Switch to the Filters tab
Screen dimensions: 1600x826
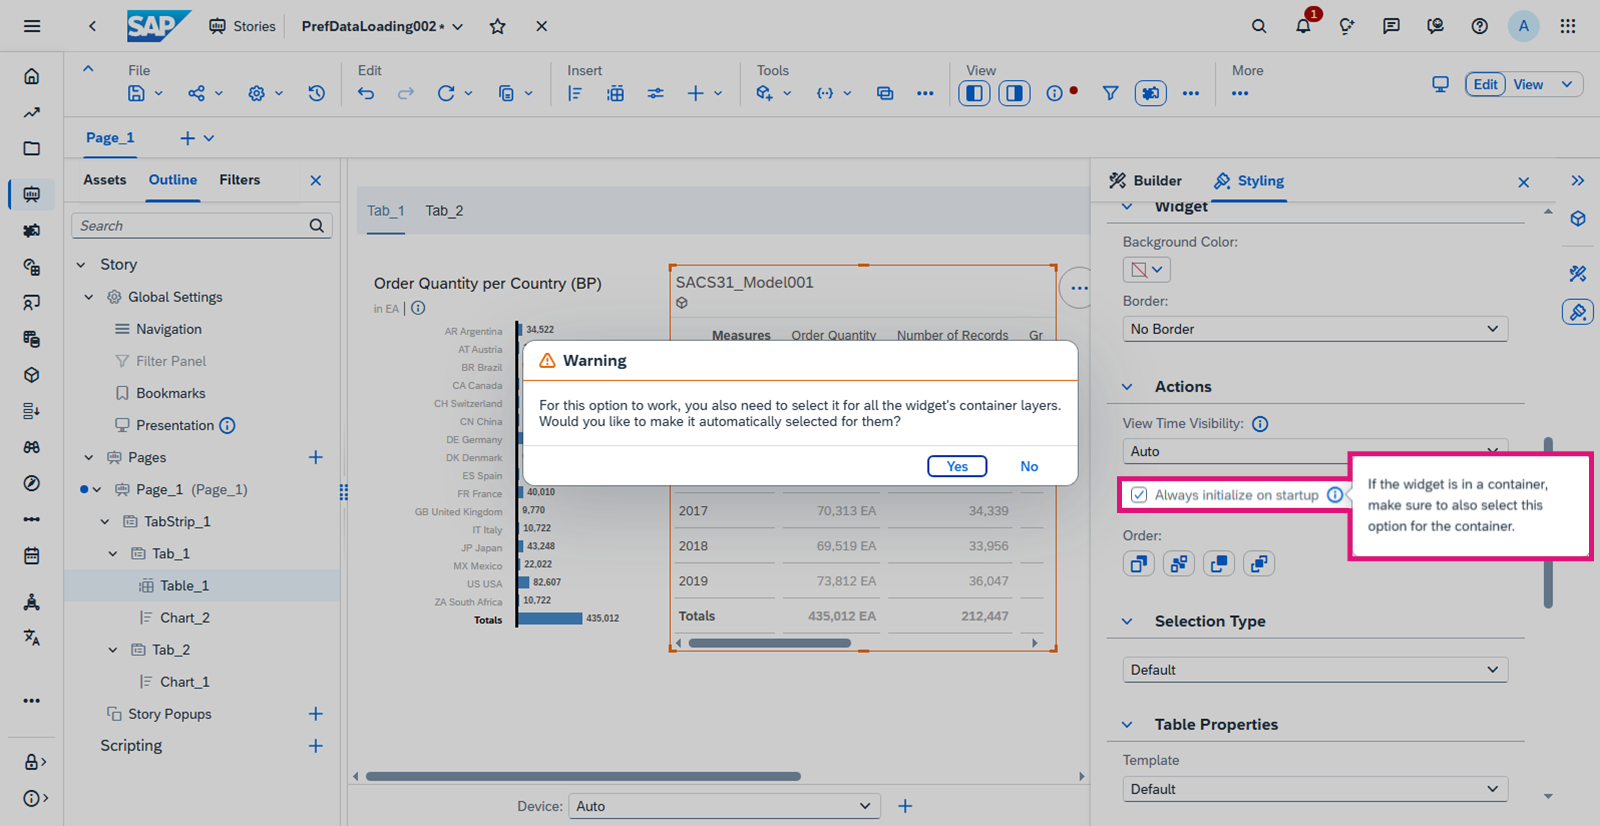(x=240, y=180)
